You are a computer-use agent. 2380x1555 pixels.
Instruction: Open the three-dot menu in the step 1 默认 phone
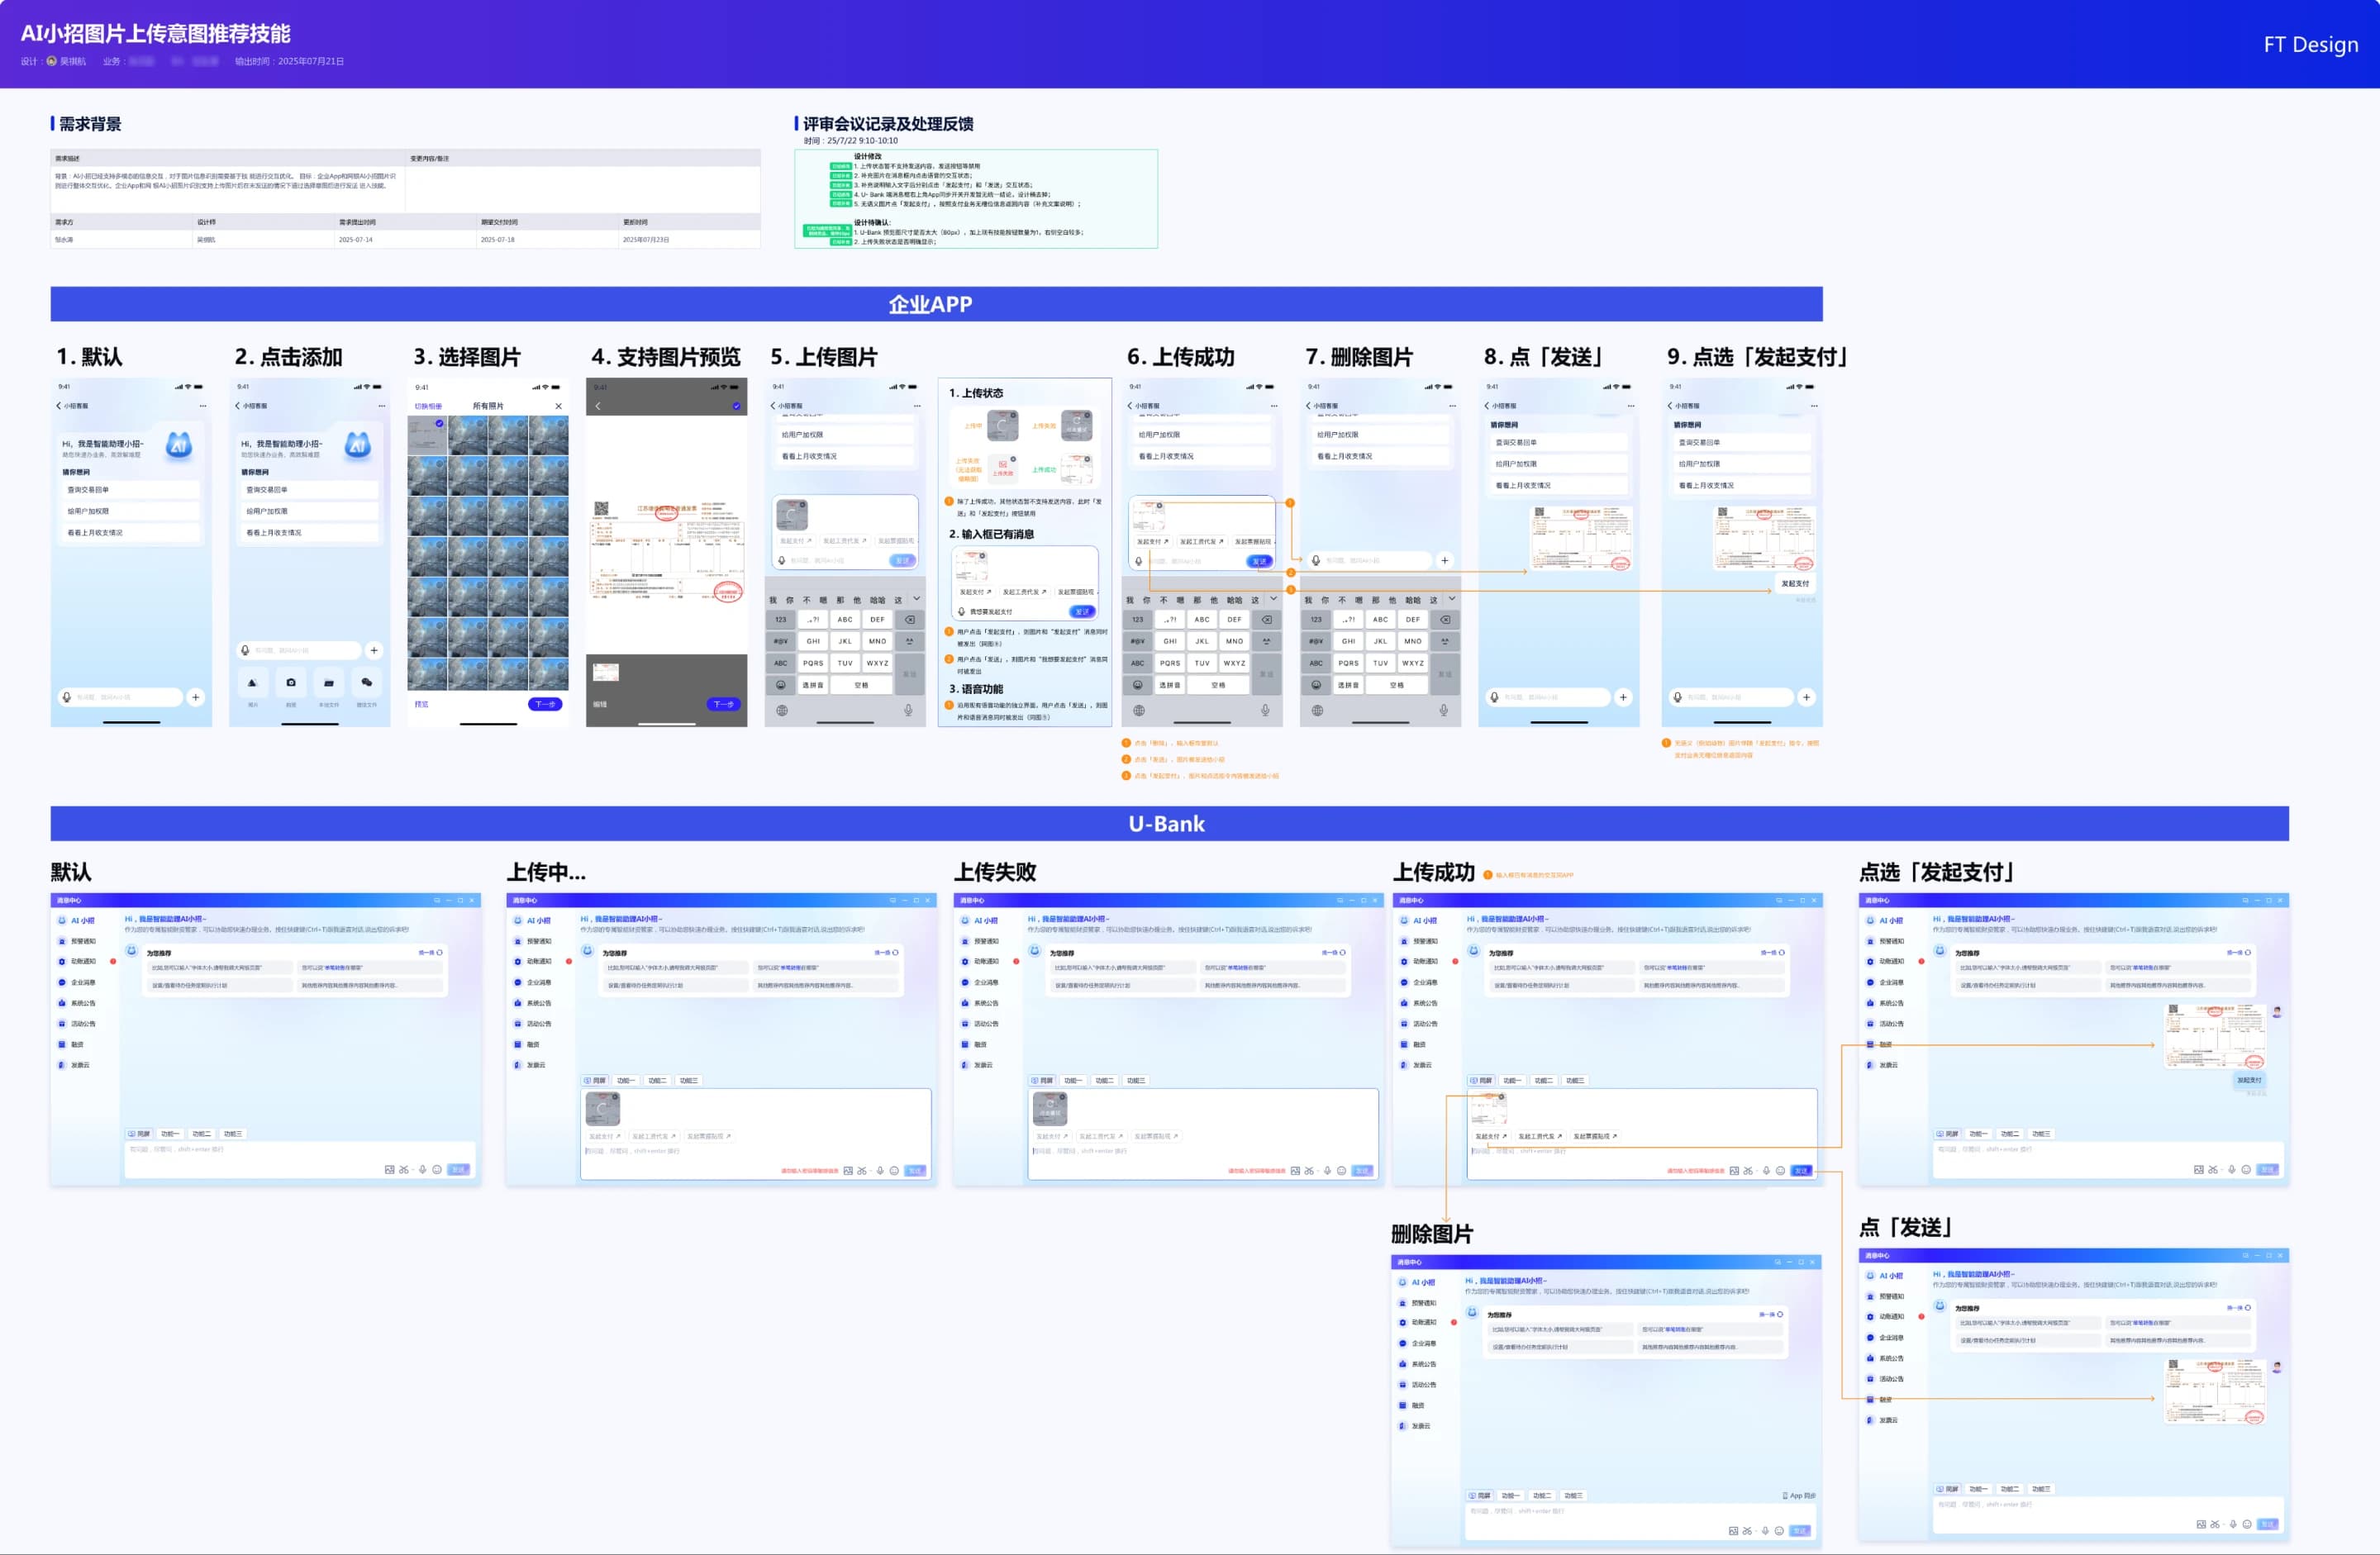[x=203, y=406]
